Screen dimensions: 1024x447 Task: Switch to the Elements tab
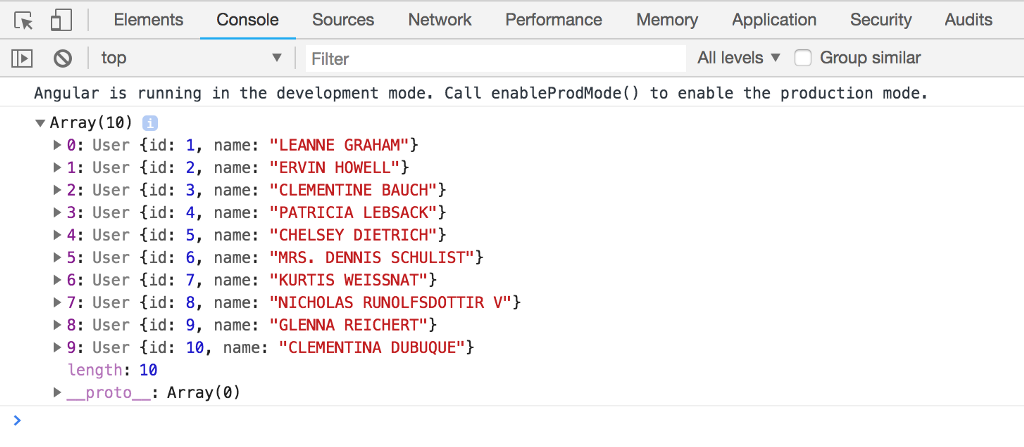[148, 20]
